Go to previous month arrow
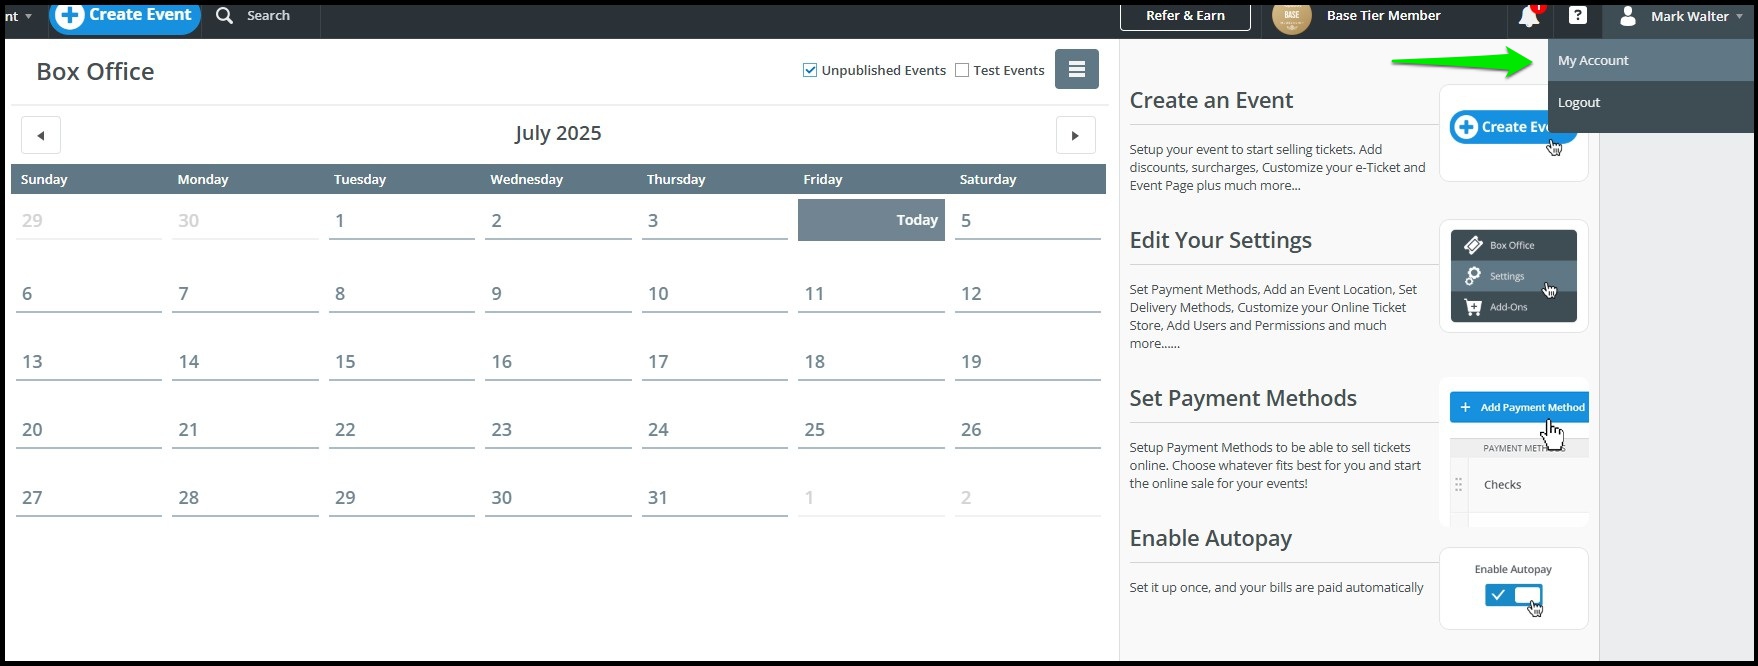The width and height of the screenshot is (1758, 666). tap(41, 135)
